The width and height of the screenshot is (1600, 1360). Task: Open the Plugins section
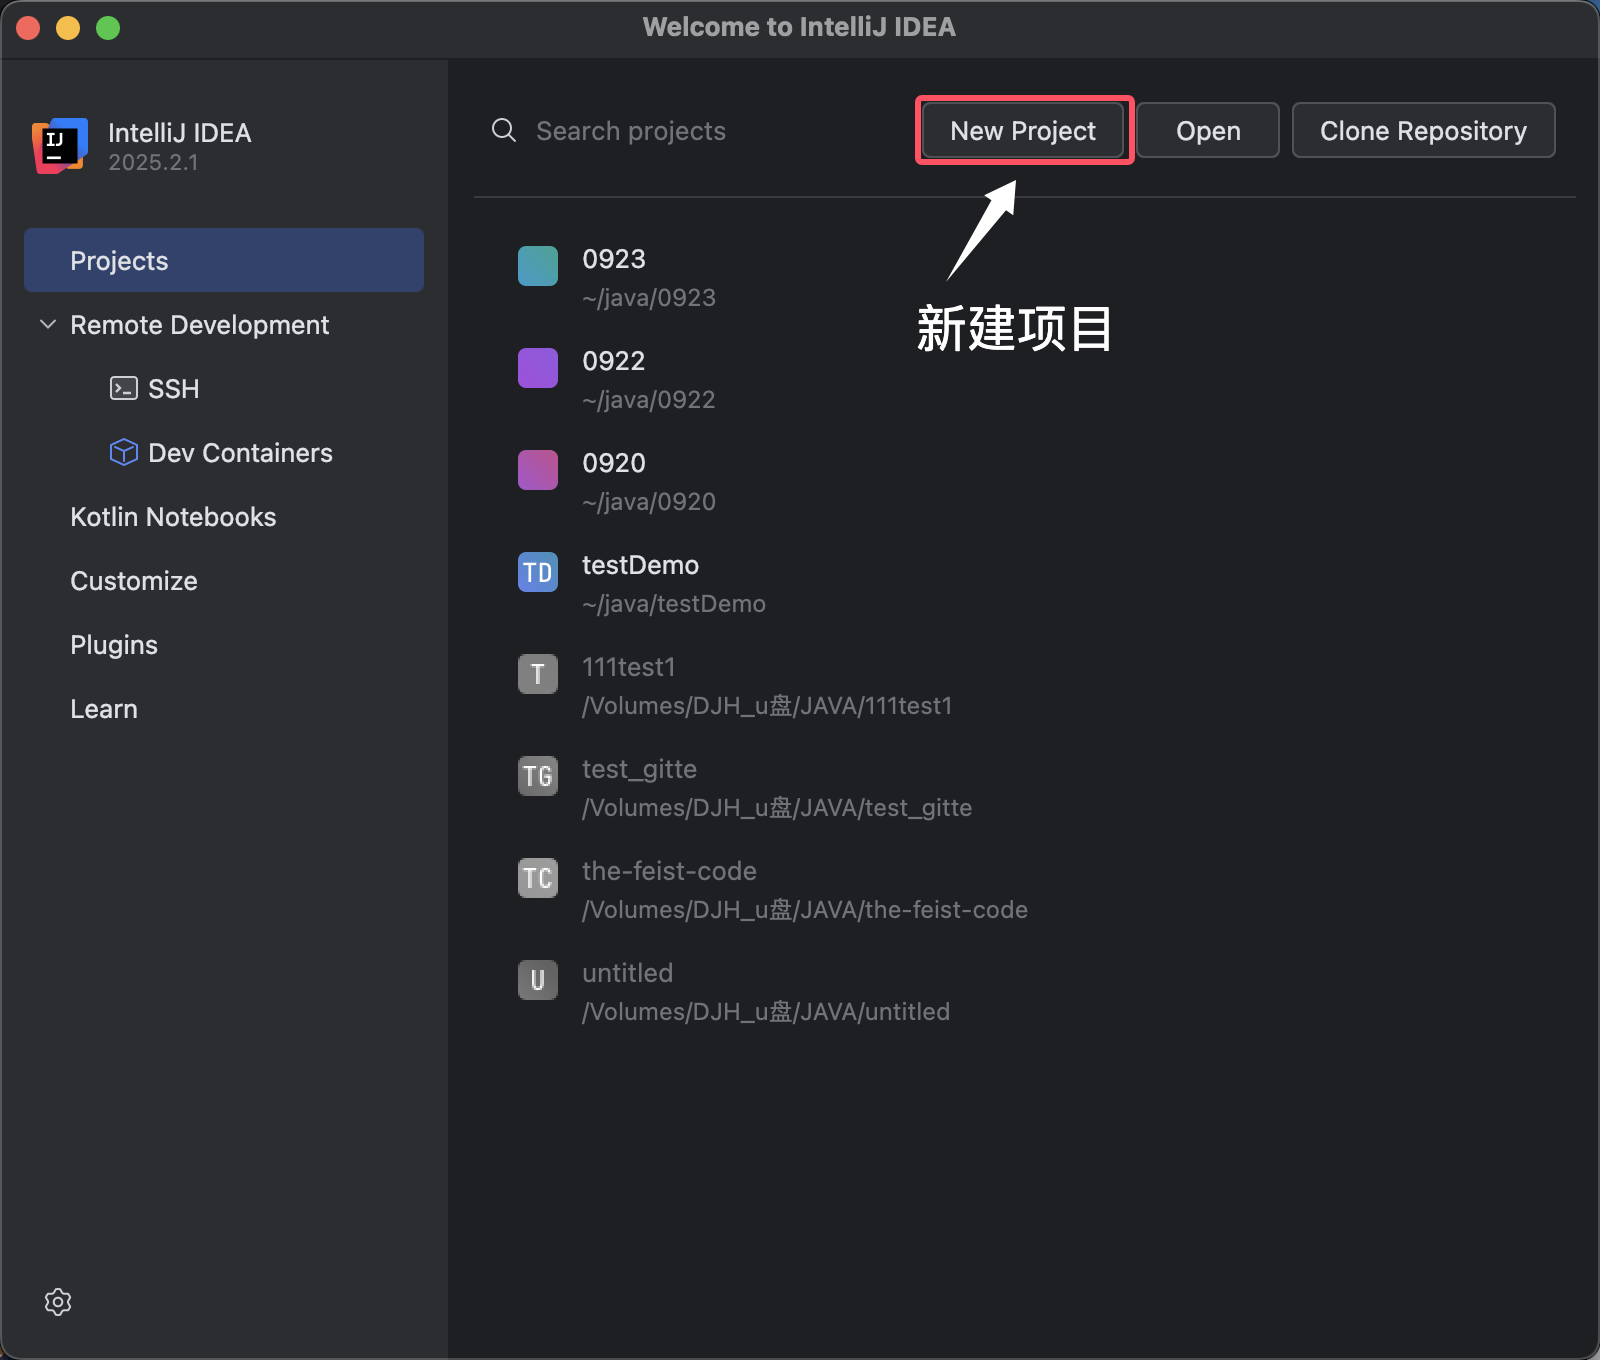114,644
